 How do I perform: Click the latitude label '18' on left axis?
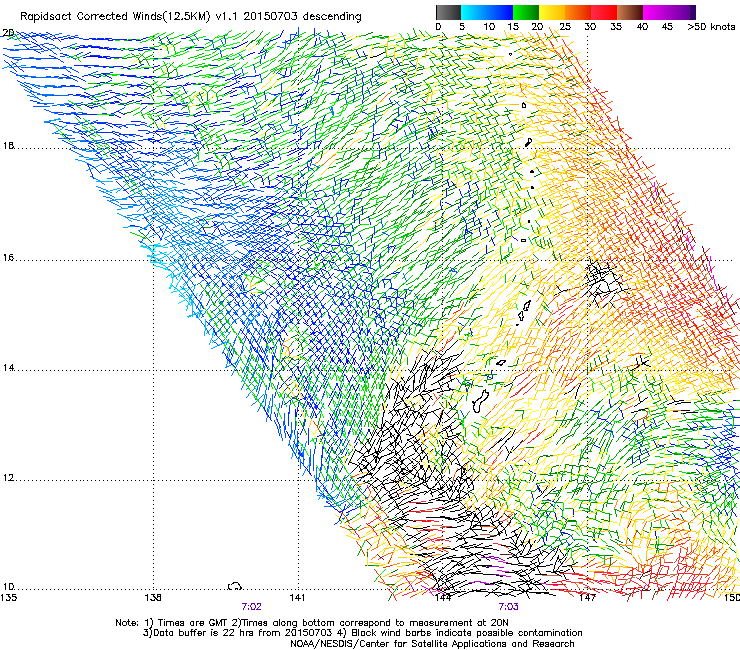tap(8, 146)
